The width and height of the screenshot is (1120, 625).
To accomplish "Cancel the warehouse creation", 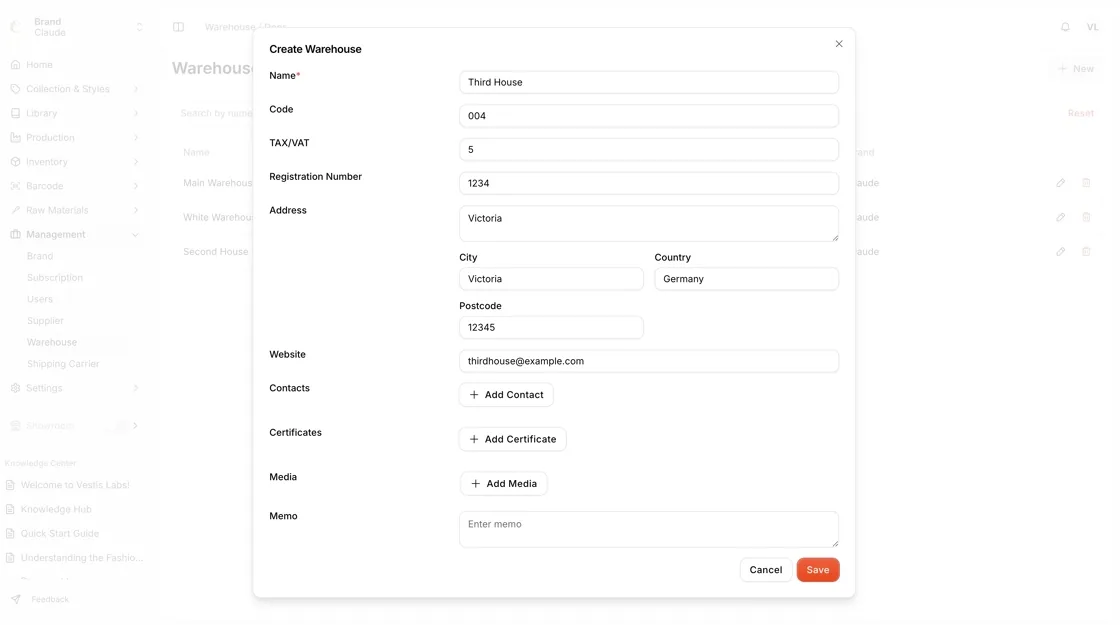I will [766, 569].
